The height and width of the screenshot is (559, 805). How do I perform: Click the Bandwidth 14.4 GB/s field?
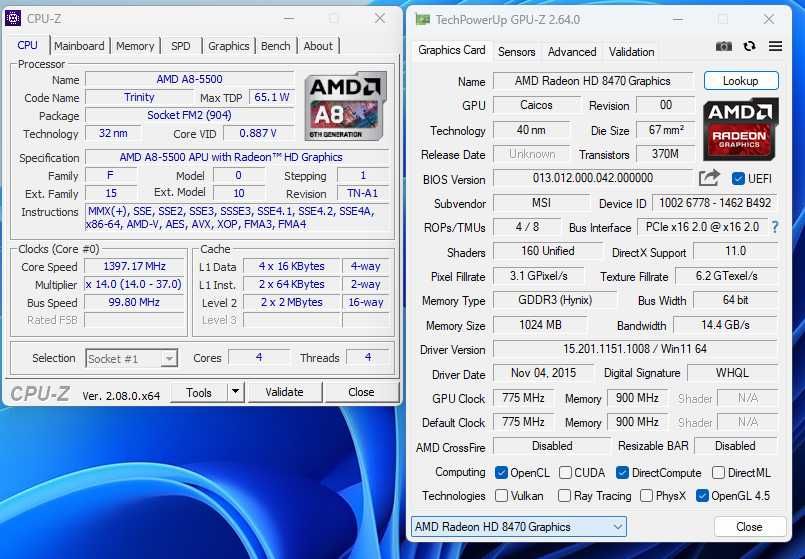(725, 325)
